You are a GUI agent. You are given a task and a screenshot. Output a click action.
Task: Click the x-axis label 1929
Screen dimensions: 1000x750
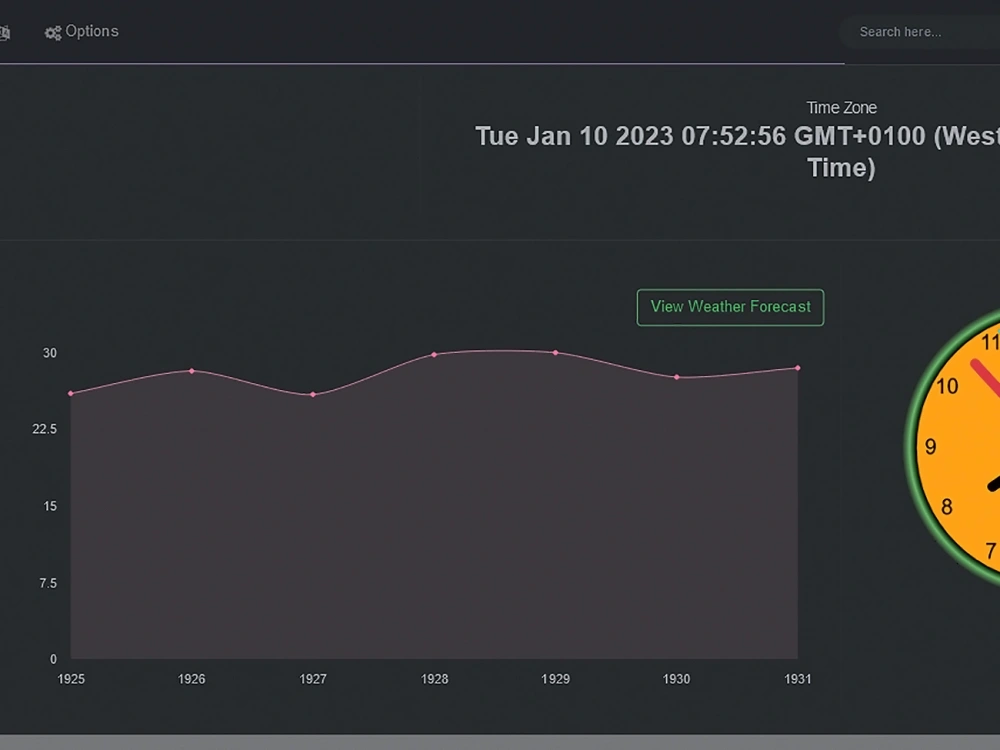[555, 679]
